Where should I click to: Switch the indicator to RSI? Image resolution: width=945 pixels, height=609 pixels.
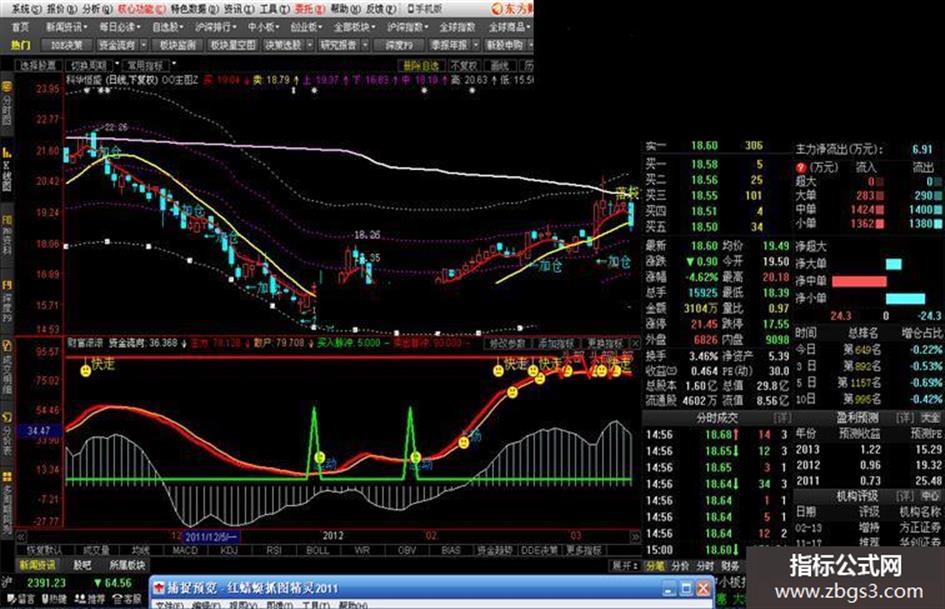tap(274, 550)
